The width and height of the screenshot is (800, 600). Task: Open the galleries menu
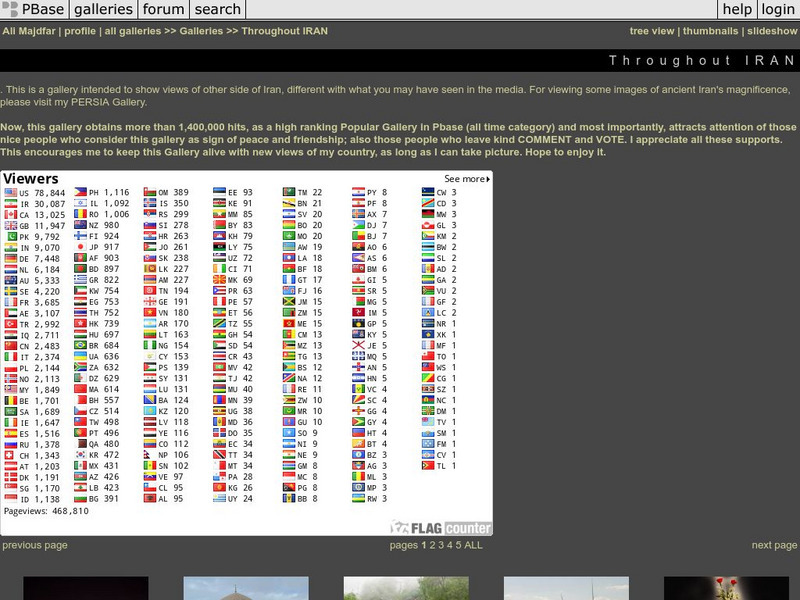[x=103, y=10]
